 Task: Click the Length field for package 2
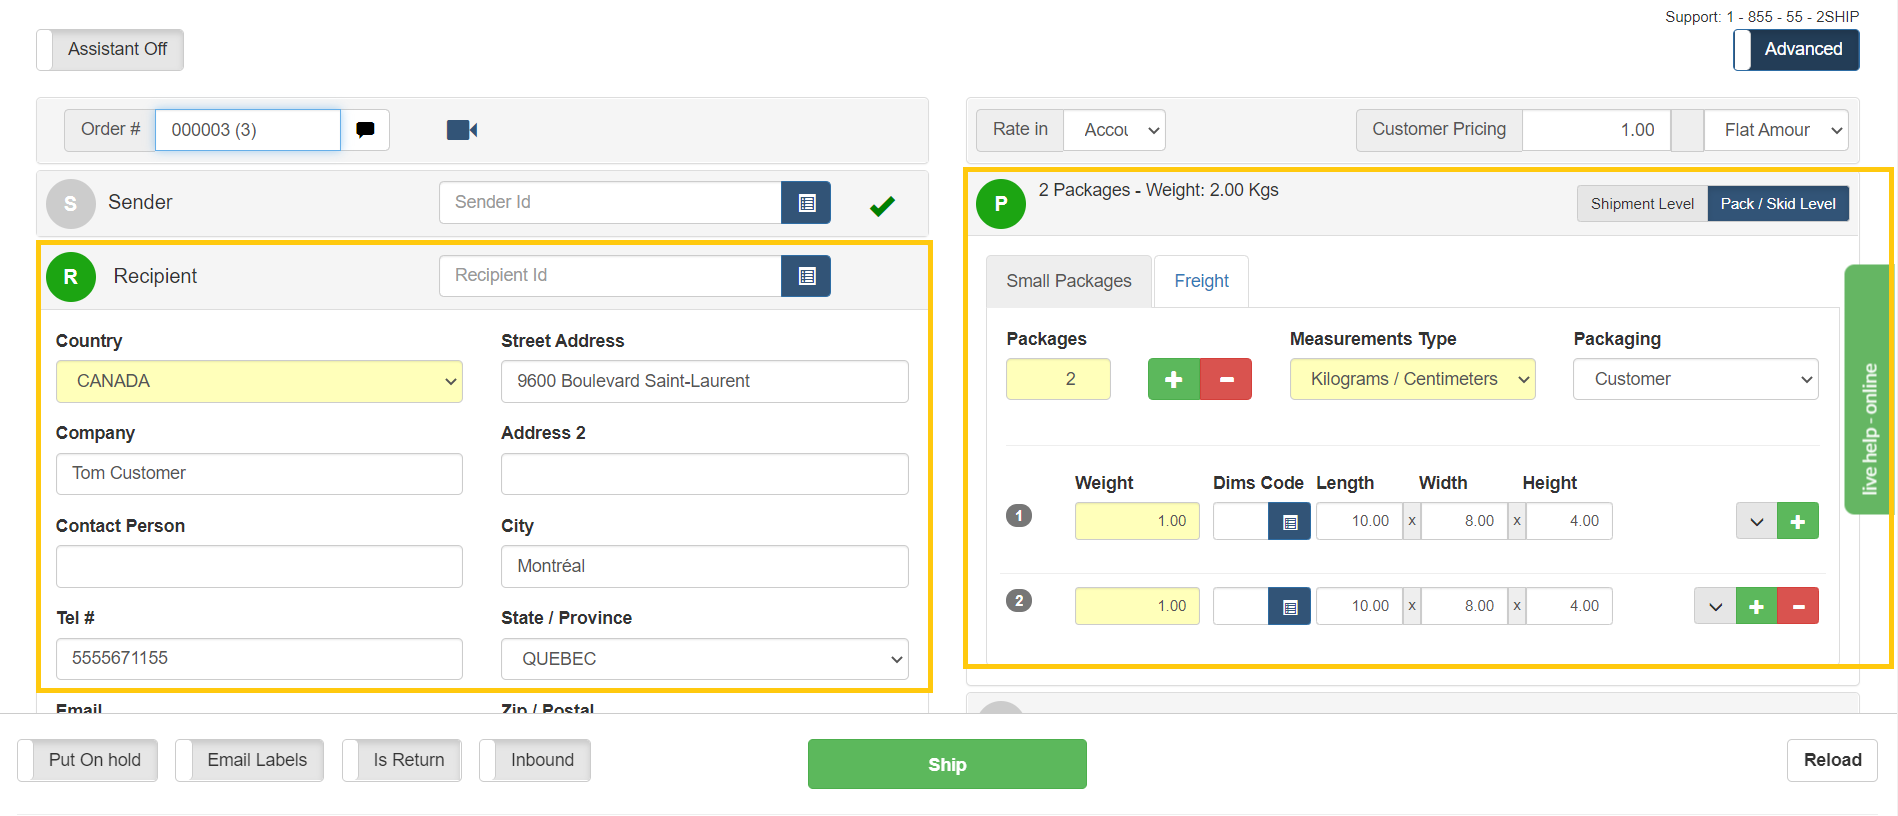coord(1359,606)
